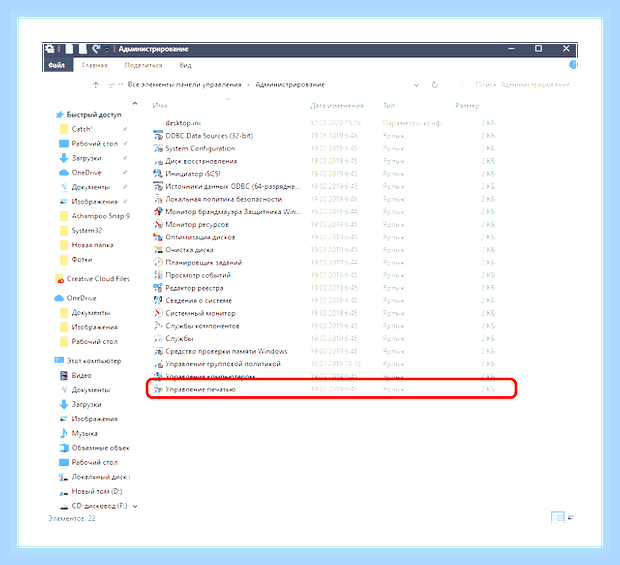
Task: Click the System Configuration icon
Action: point(158,148)
